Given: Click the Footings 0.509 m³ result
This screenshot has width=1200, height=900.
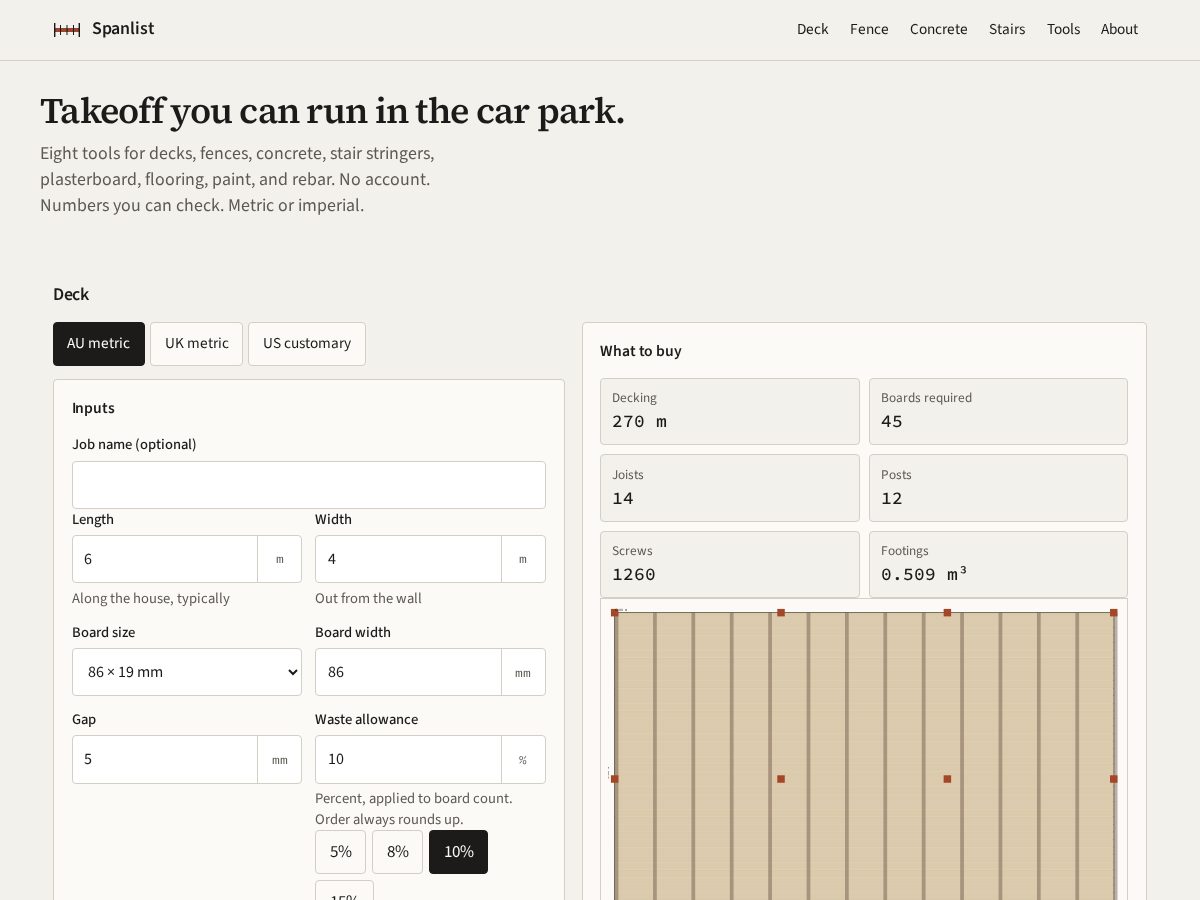Looking at the screenshot, I should point(998,564).
